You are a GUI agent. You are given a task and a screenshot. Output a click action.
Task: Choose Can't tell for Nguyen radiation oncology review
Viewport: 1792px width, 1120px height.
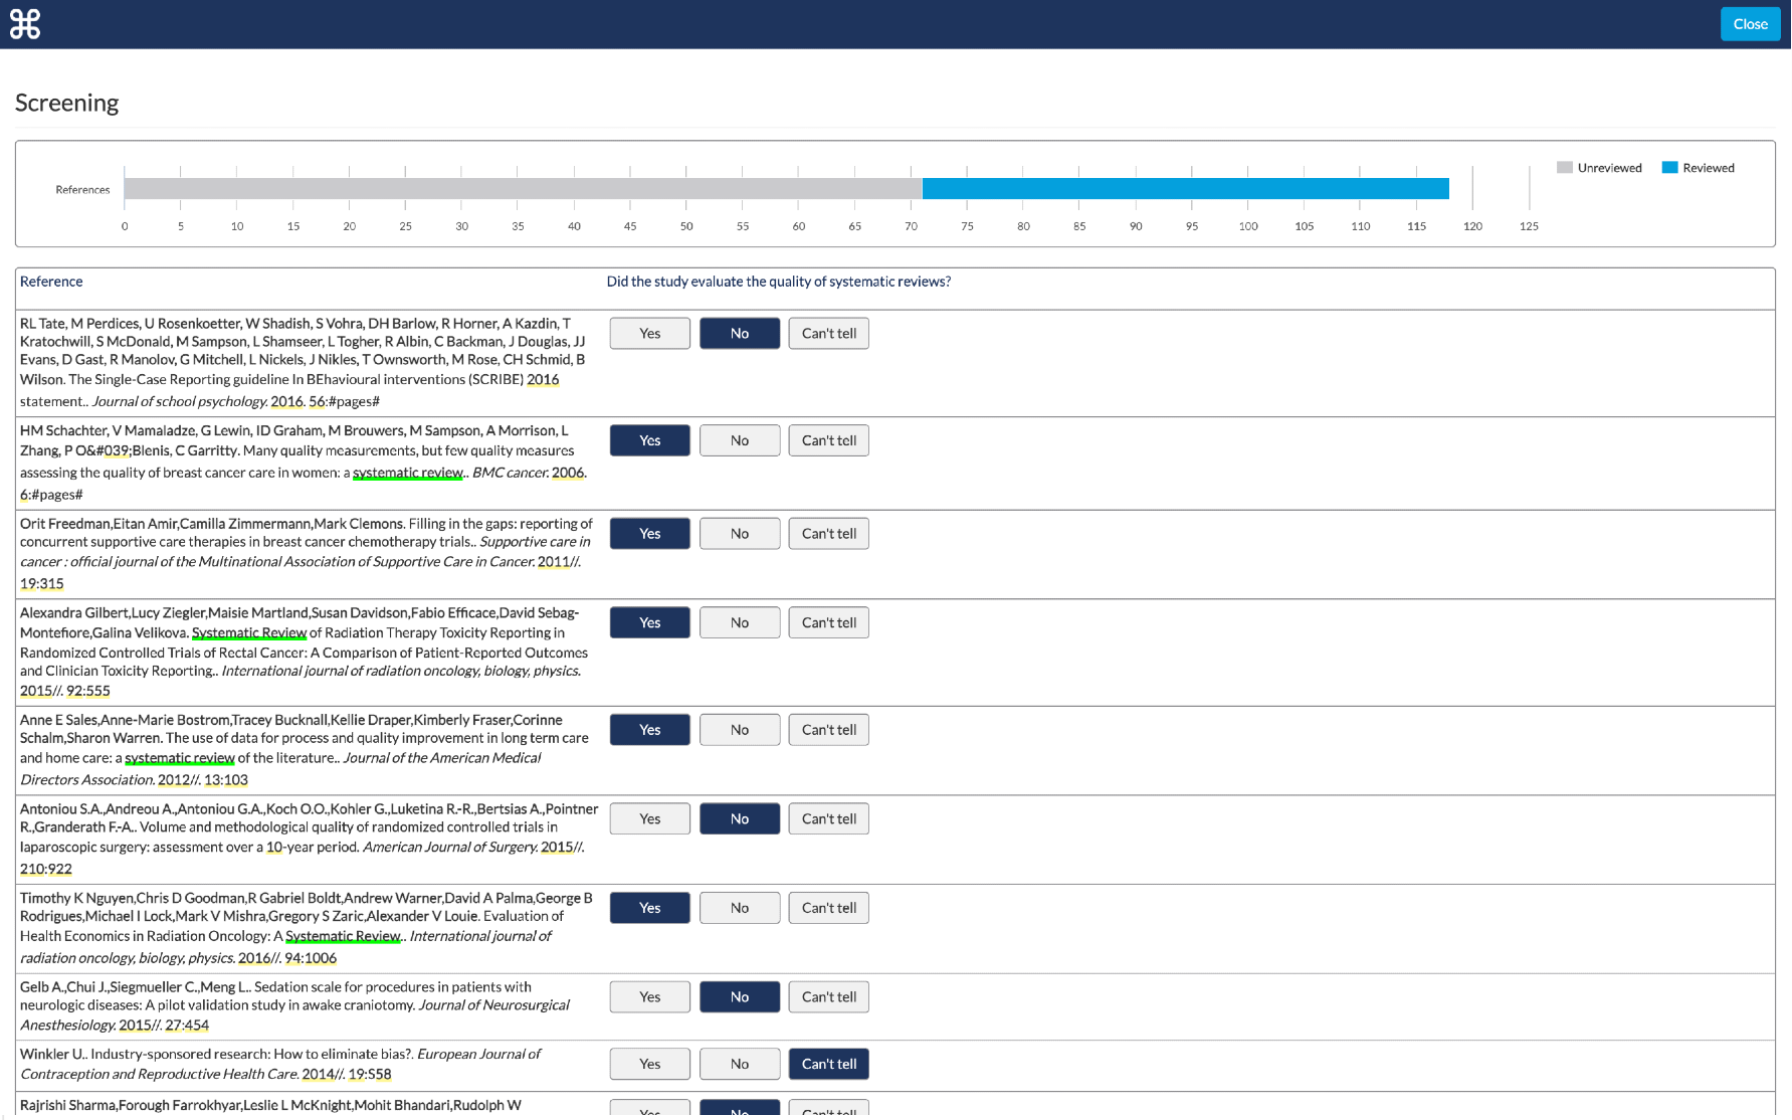[x=828, y=907]
